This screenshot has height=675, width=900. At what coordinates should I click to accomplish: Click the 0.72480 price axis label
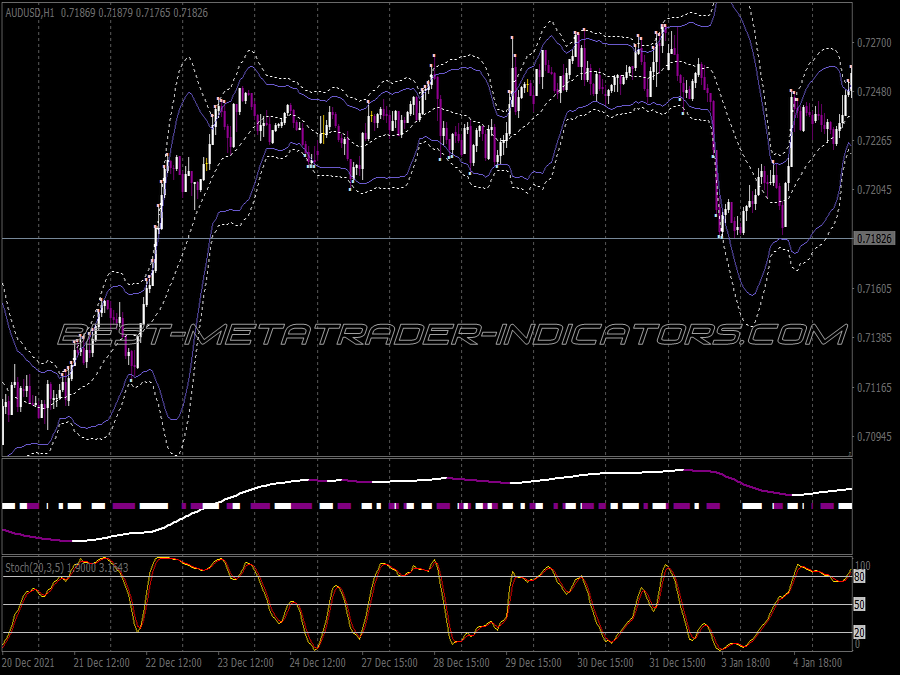[875, 92]
